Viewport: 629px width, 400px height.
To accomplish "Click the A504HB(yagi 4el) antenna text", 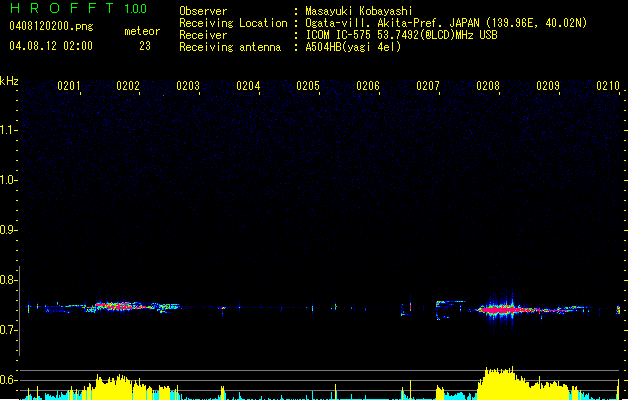I will [353, 47].
